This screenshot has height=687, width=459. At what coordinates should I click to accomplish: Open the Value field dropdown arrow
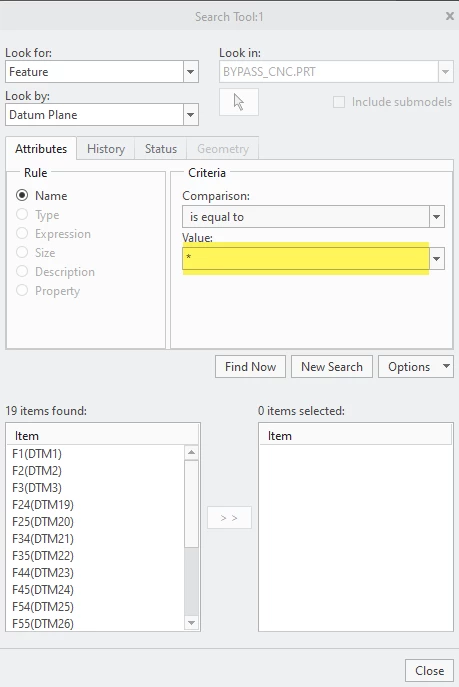tap(436, 259)
